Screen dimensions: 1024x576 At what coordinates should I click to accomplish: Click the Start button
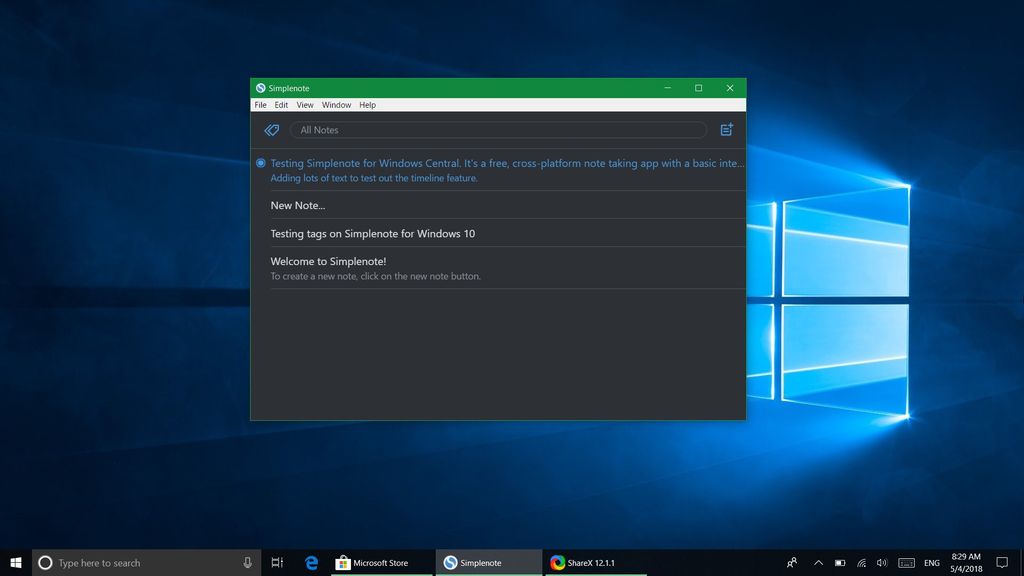(x=15, y=562)
